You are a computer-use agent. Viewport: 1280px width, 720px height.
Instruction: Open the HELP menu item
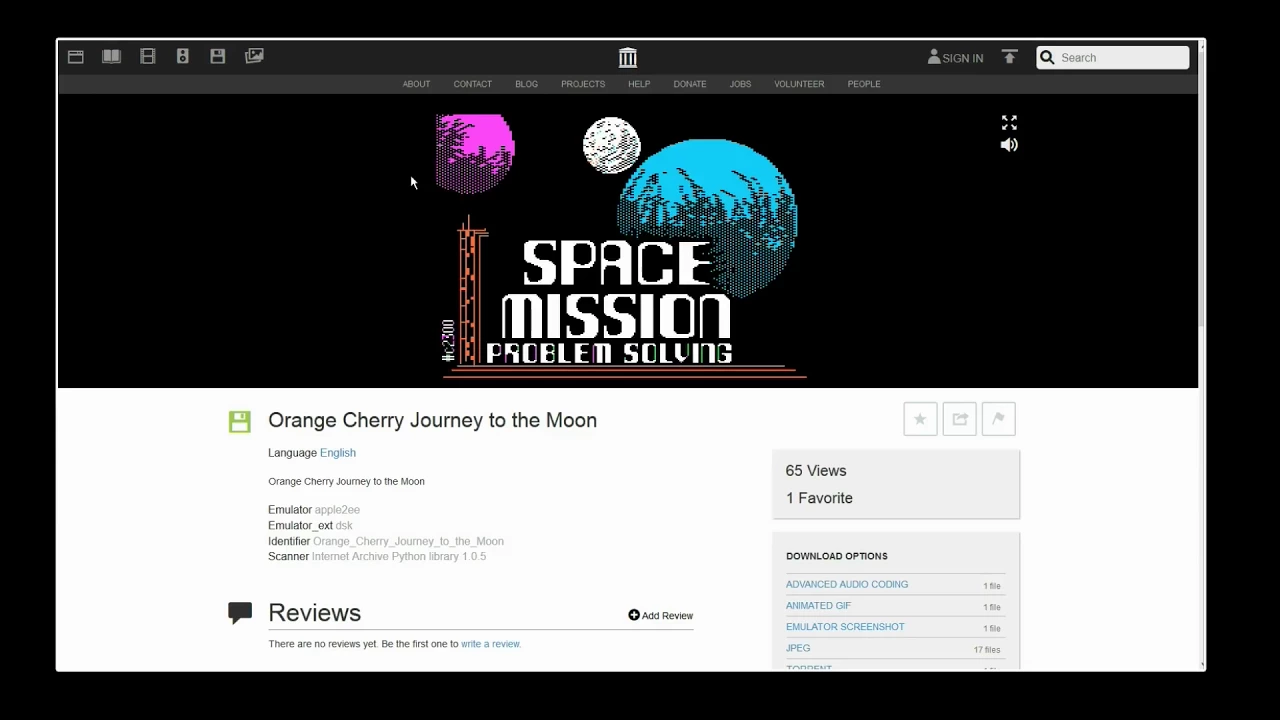pyautogui.click(x=639, y=84)
